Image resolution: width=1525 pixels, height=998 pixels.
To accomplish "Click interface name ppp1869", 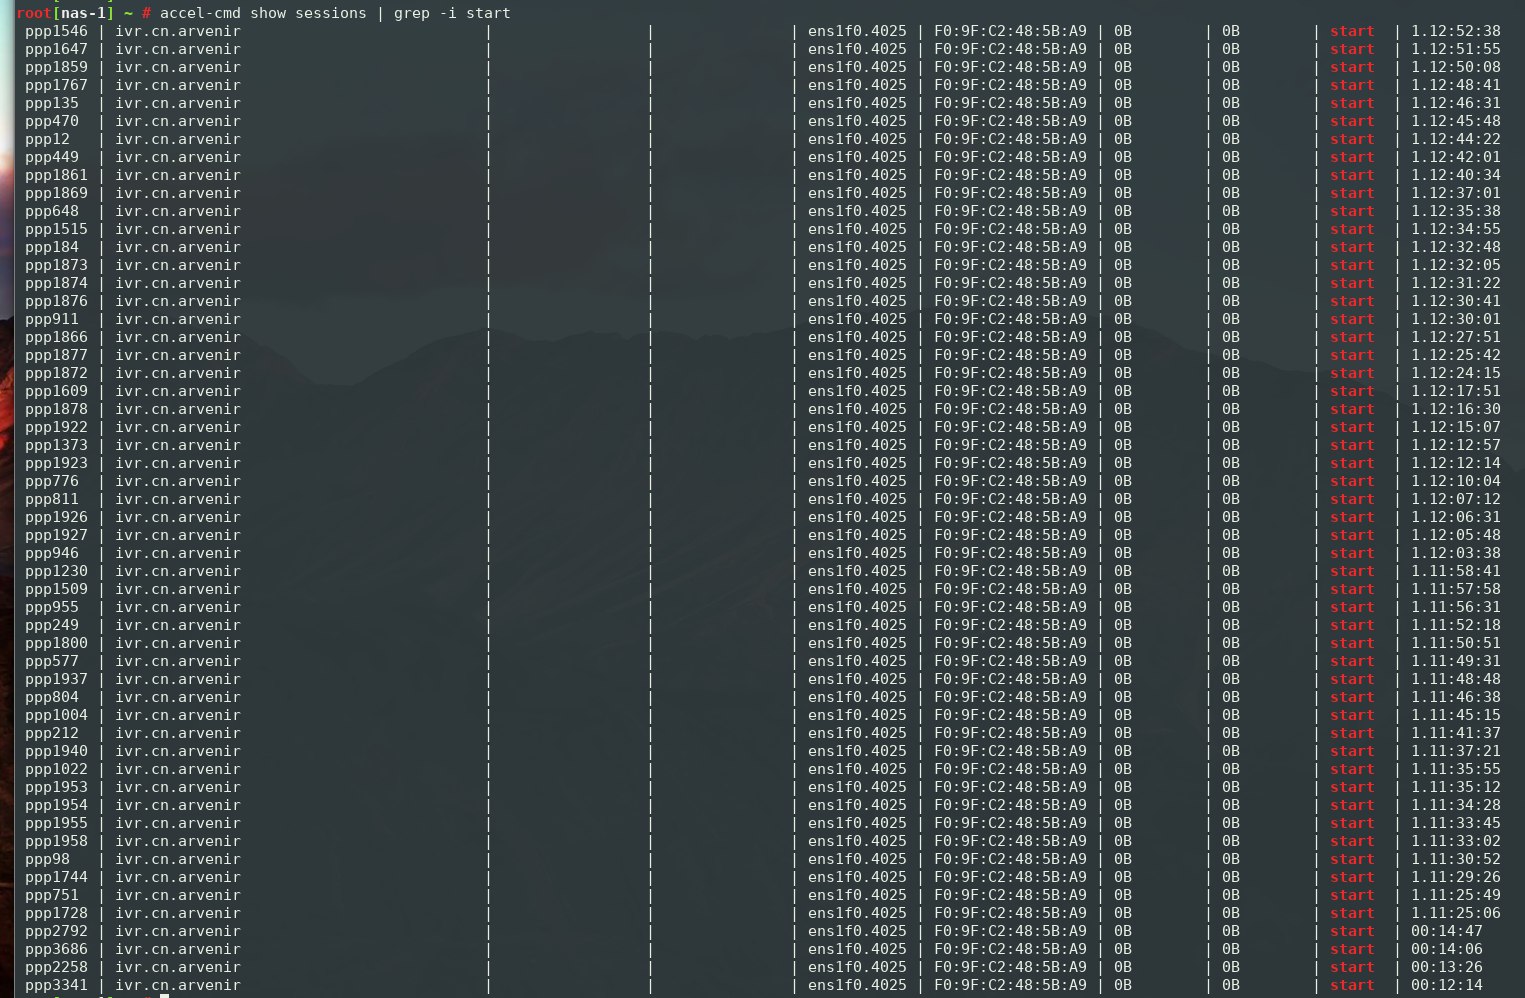I will 57,193.
